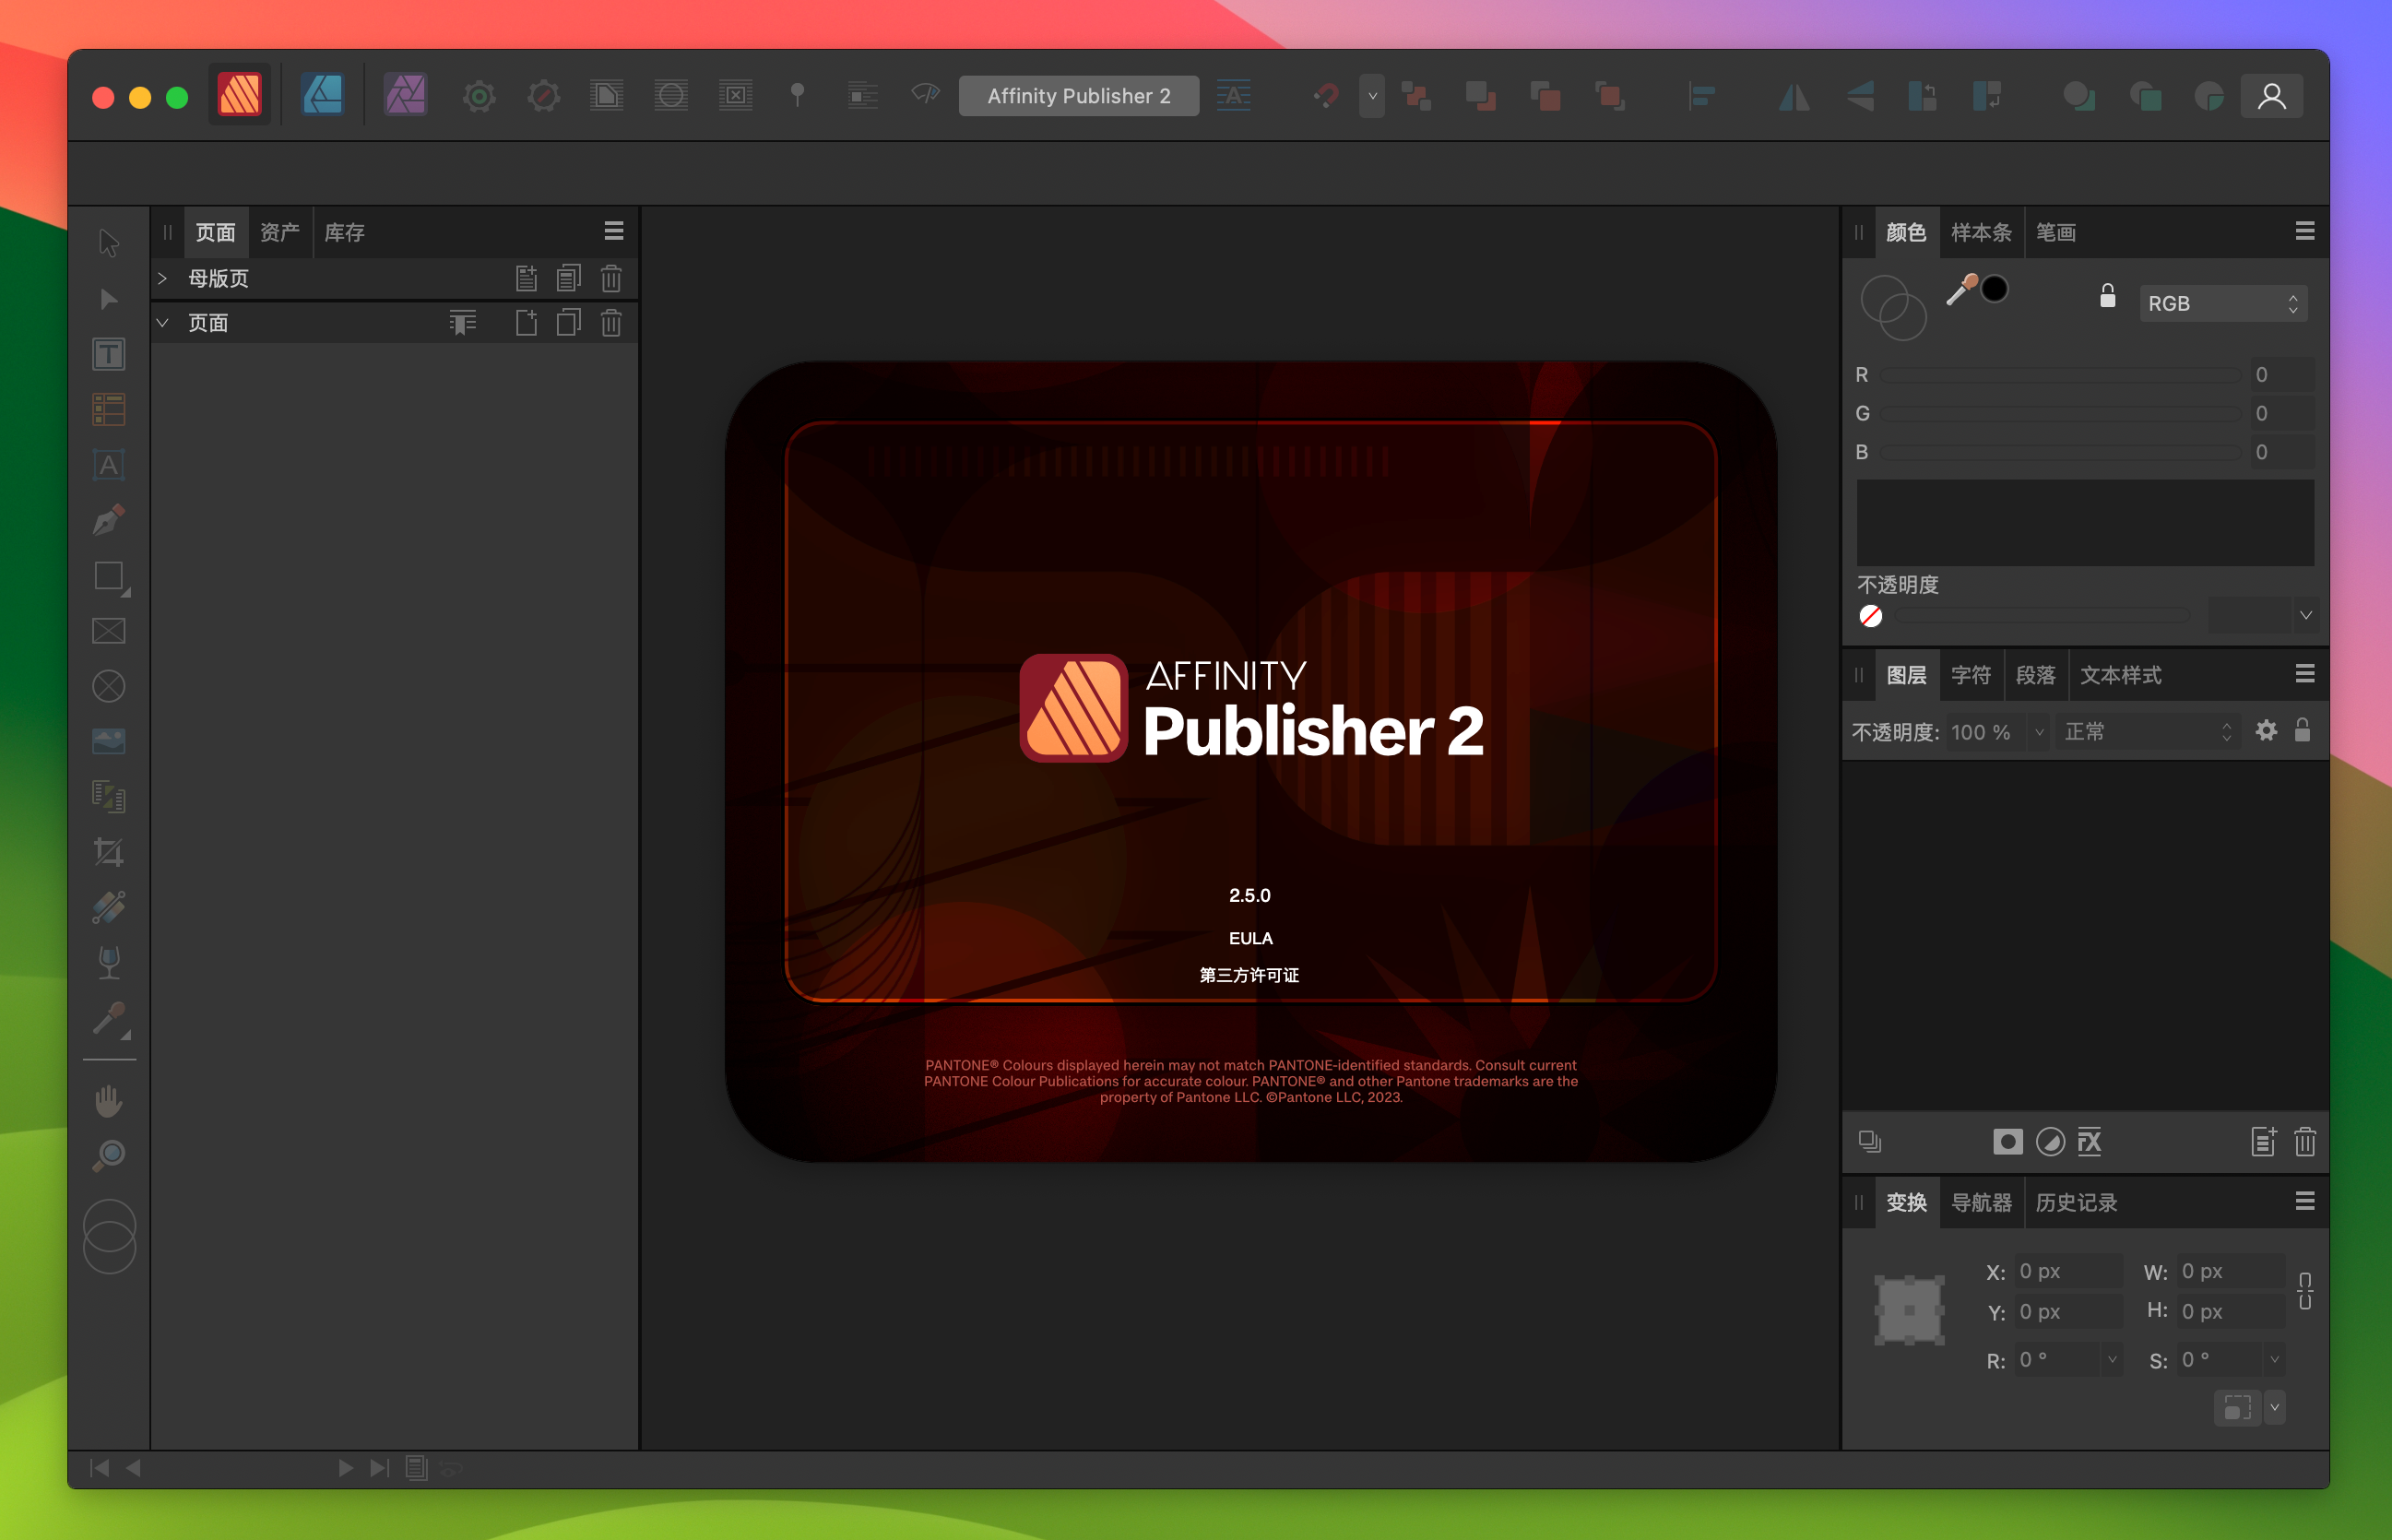Click the Picture Frame tool
Image resolution: width=2392 pixels, height=1540 pixels.
tap(112, 634)
